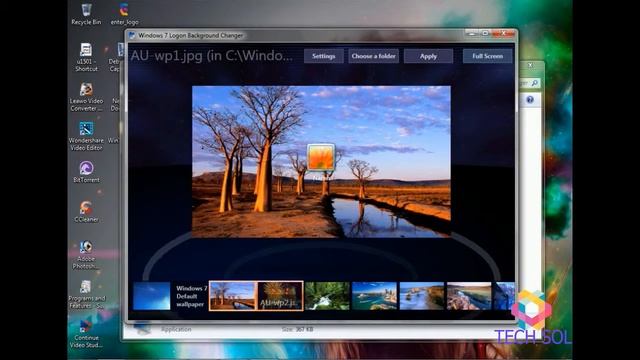Screen dimensions: 640x360
Task: Click the user avatar tile in preview
Action: coord(321,157)
